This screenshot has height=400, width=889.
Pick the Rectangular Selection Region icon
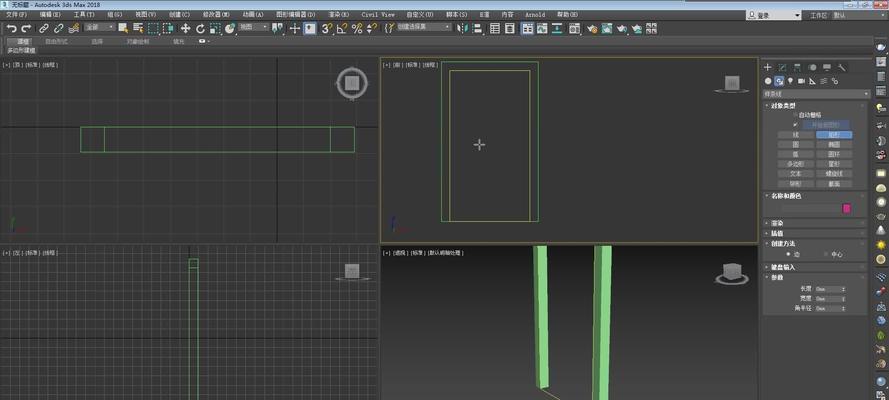[x=154, y=28]
